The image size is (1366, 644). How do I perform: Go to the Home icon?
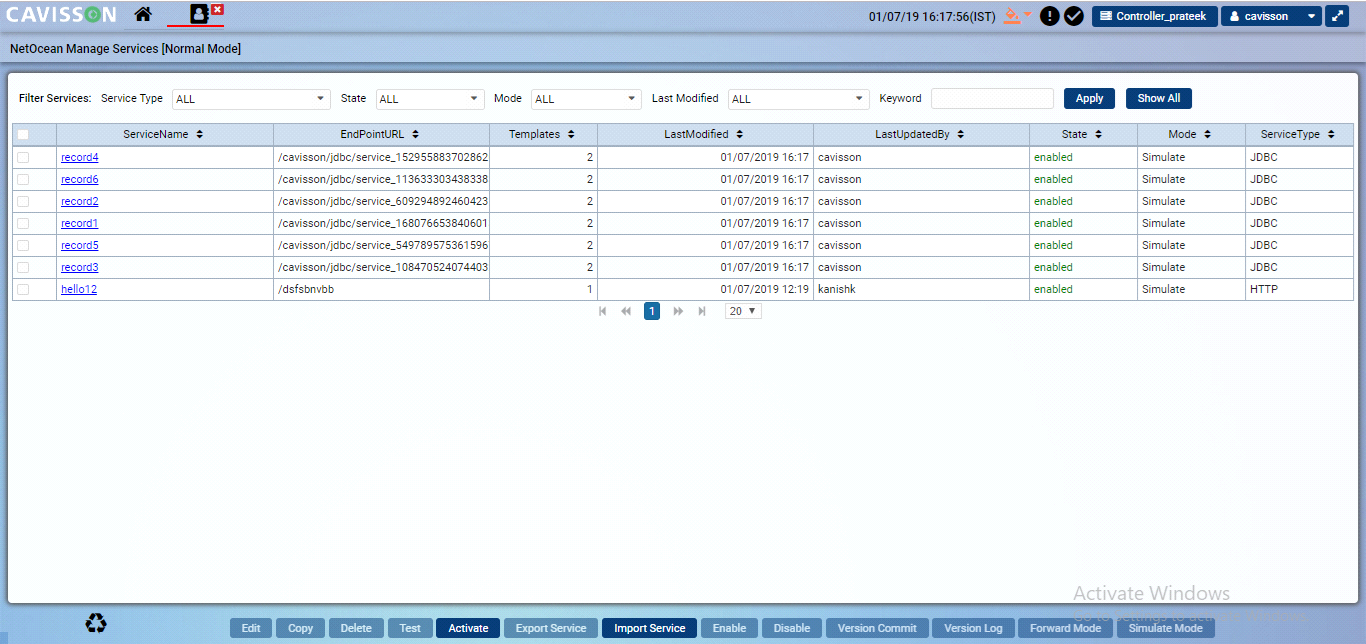pos(143,15)
